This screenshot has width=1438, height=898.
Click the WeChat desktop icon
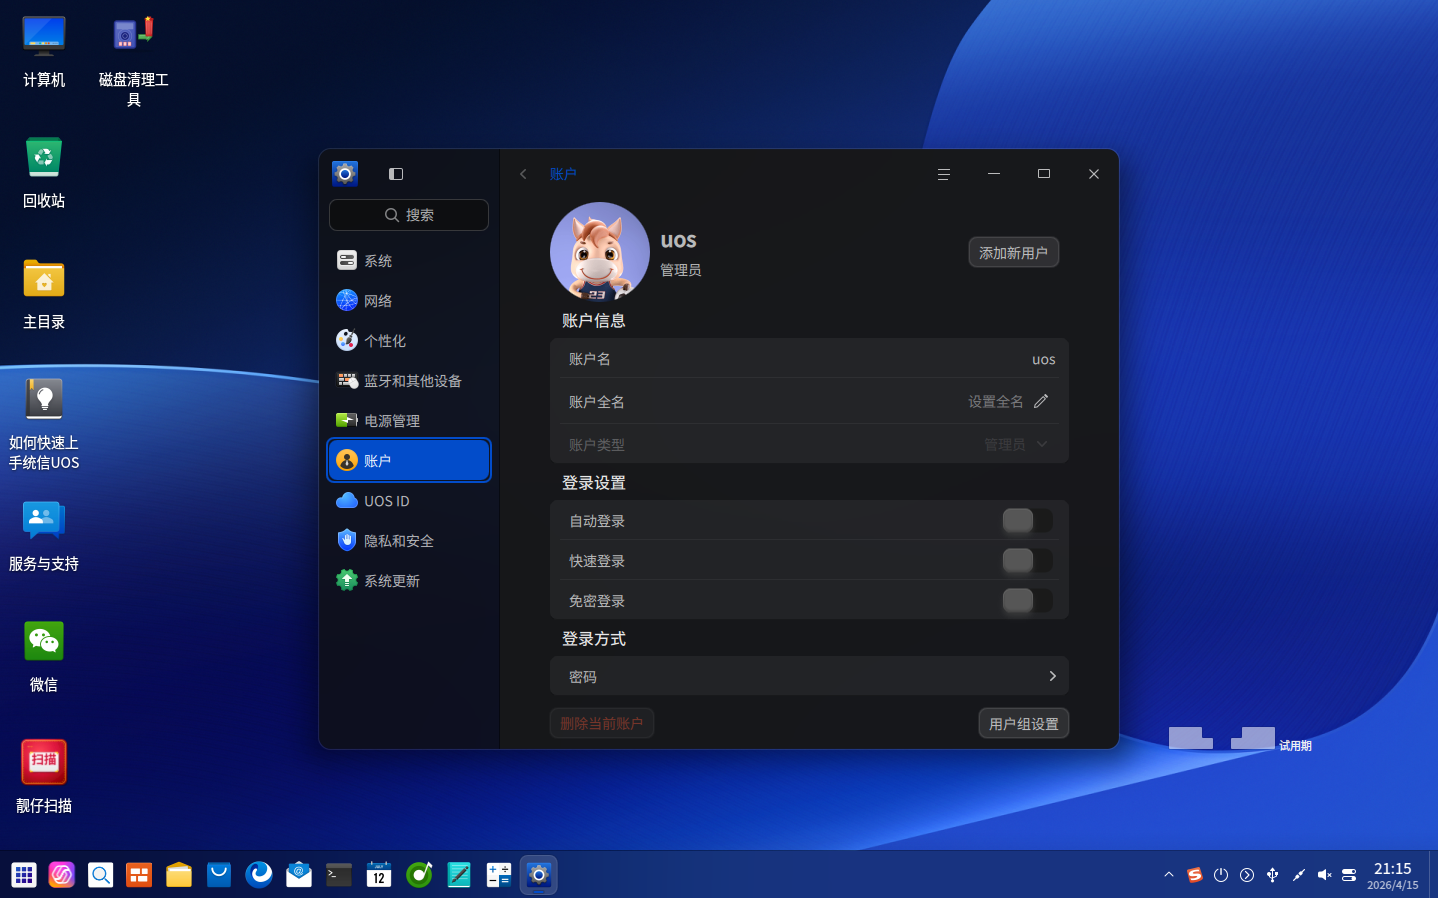coord(44,642)
